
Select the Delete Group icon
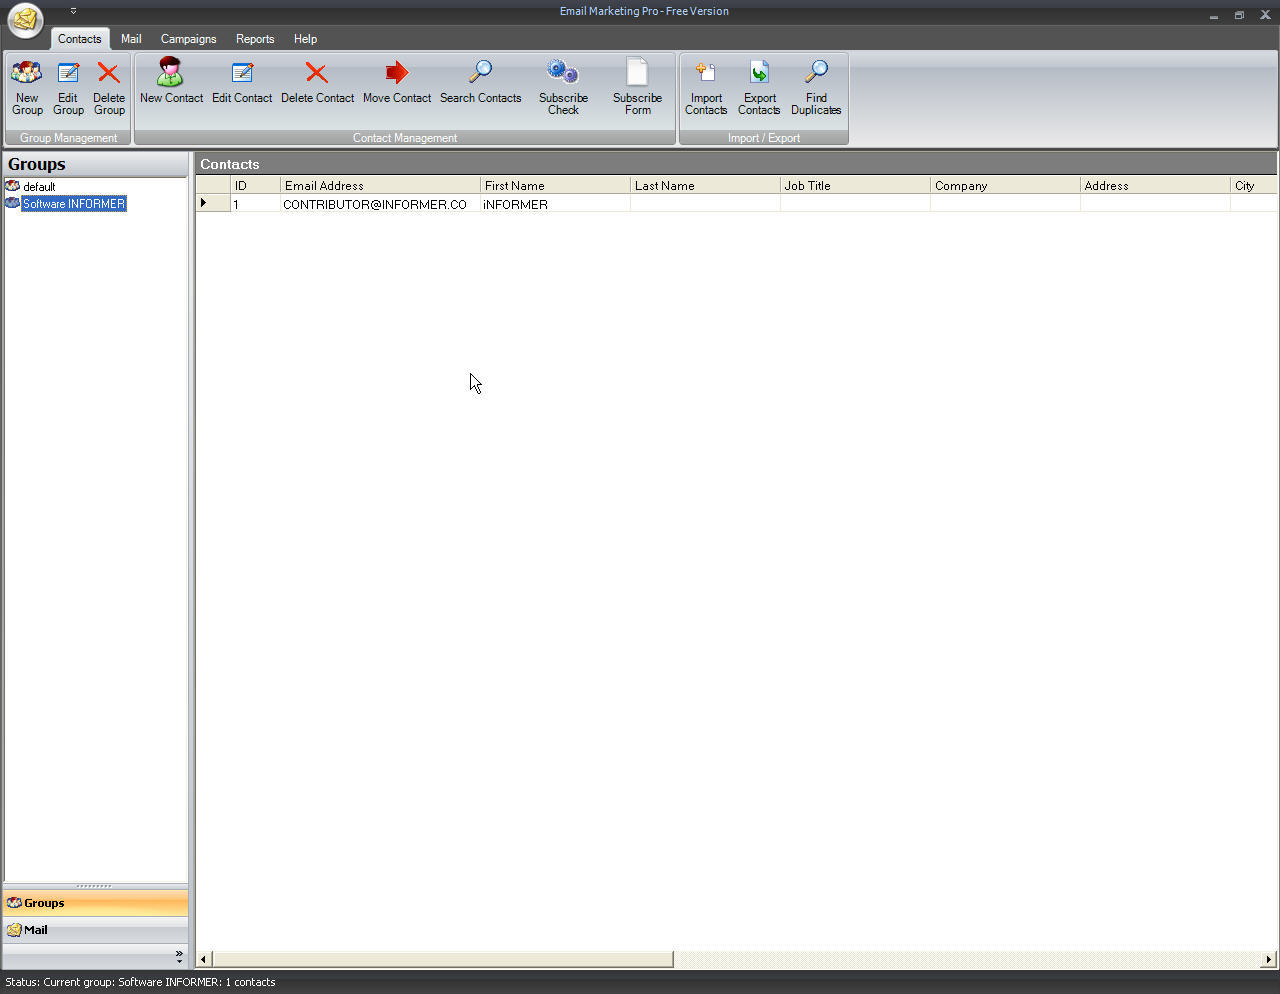(x=108, y=87)
